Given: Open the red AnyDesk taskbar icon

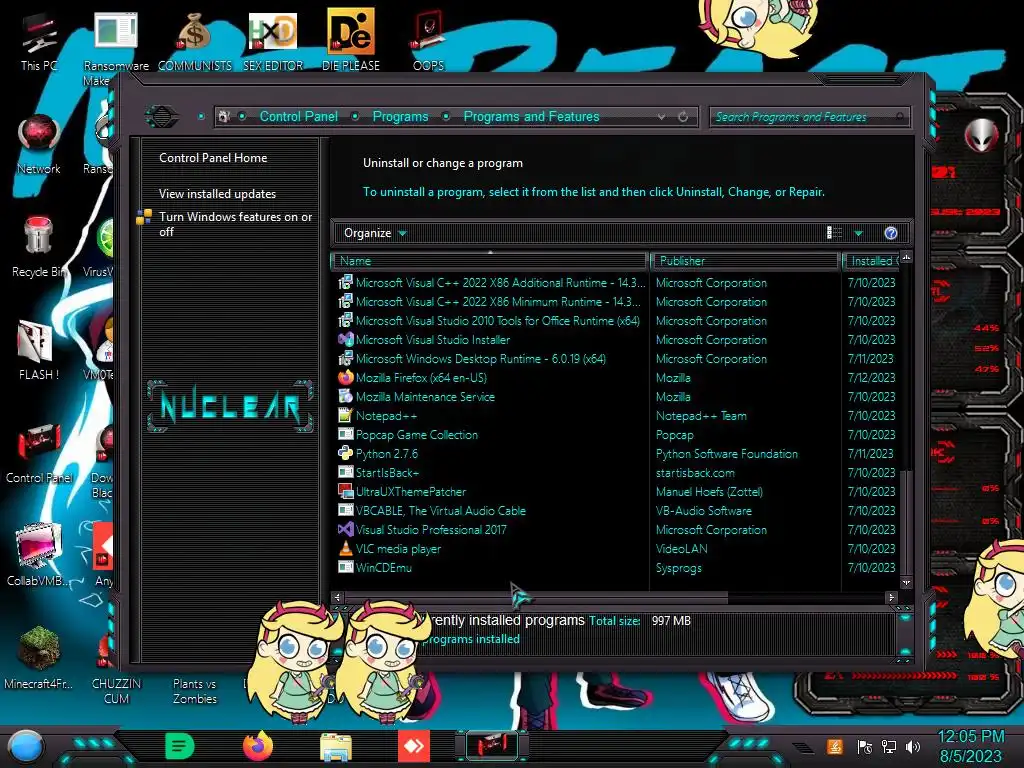Looking at the screenshot, I should tap(414, 746).
